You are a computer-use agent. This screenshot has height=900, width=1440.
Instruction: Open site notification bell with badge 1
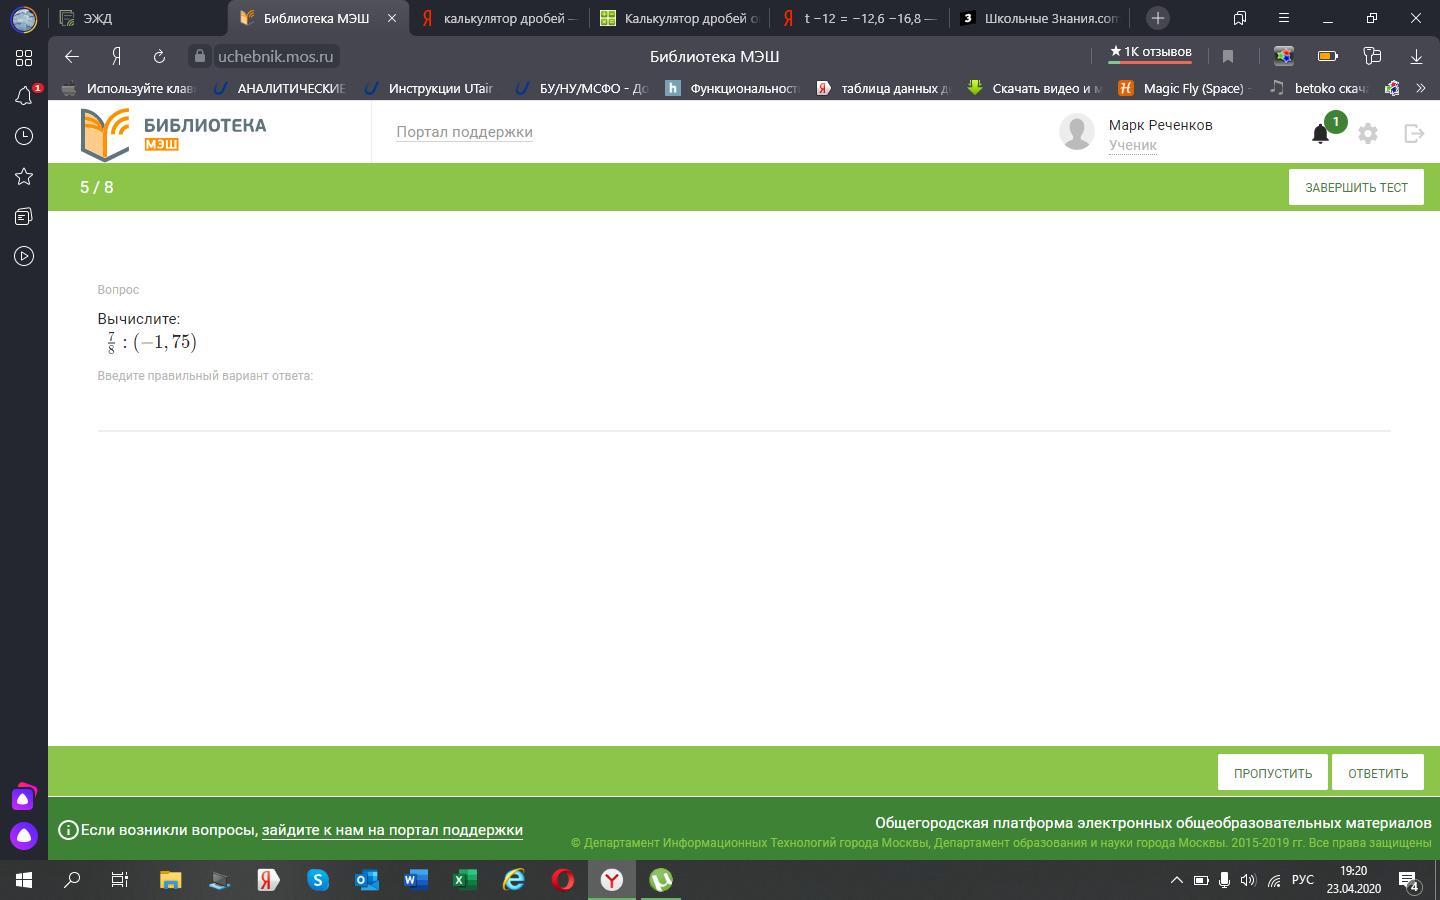tap(1322, 132)
